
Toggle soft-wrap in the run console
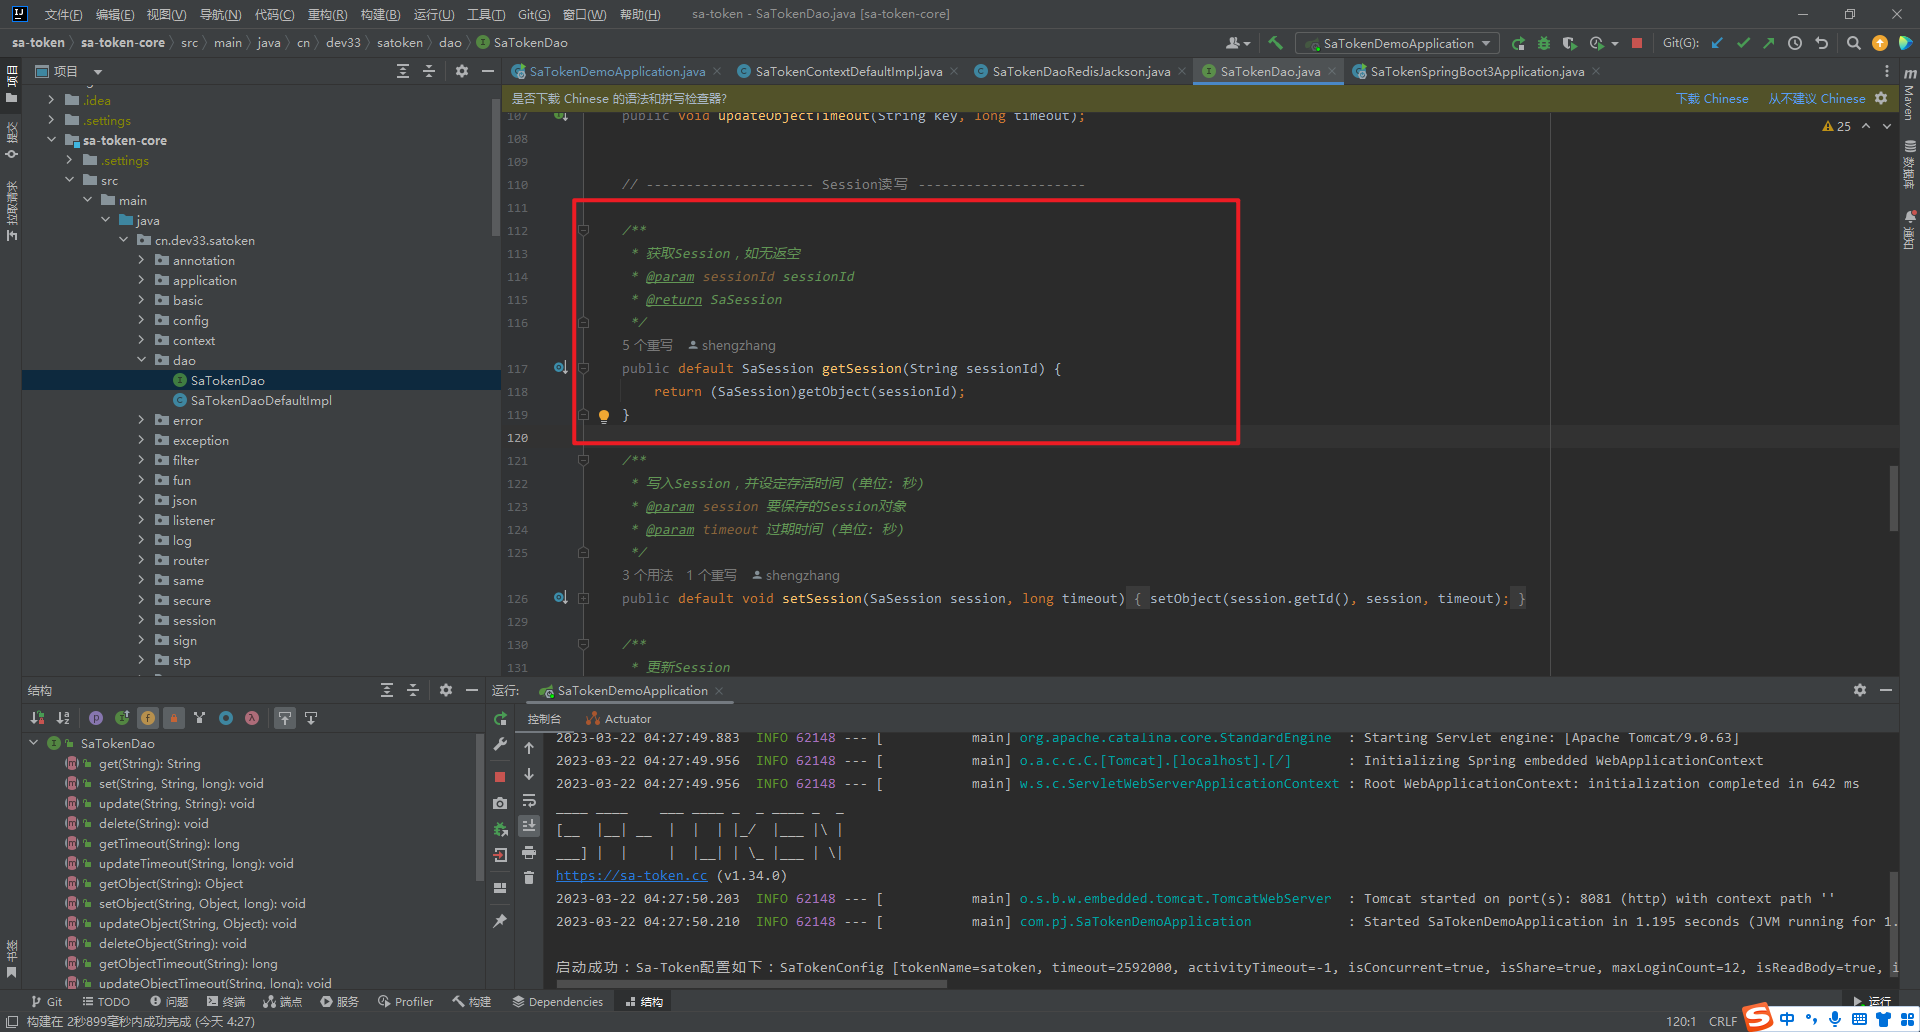click(x=529, y=801)
